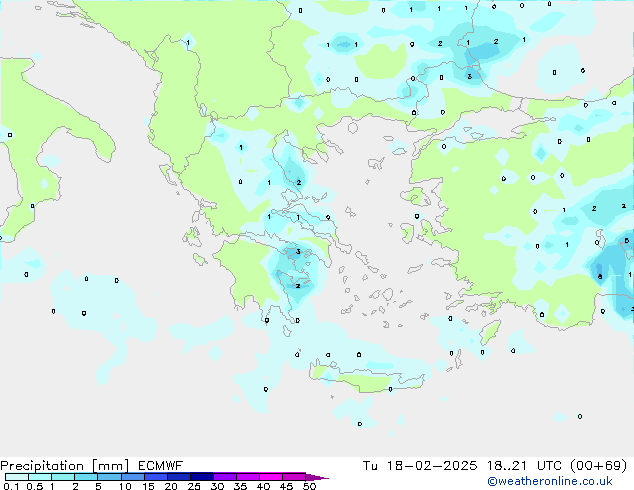The width and height of the screenshot is (634, 490).
Task: Choose the legend color box between 10 and 15
Action: pos(132,477)
